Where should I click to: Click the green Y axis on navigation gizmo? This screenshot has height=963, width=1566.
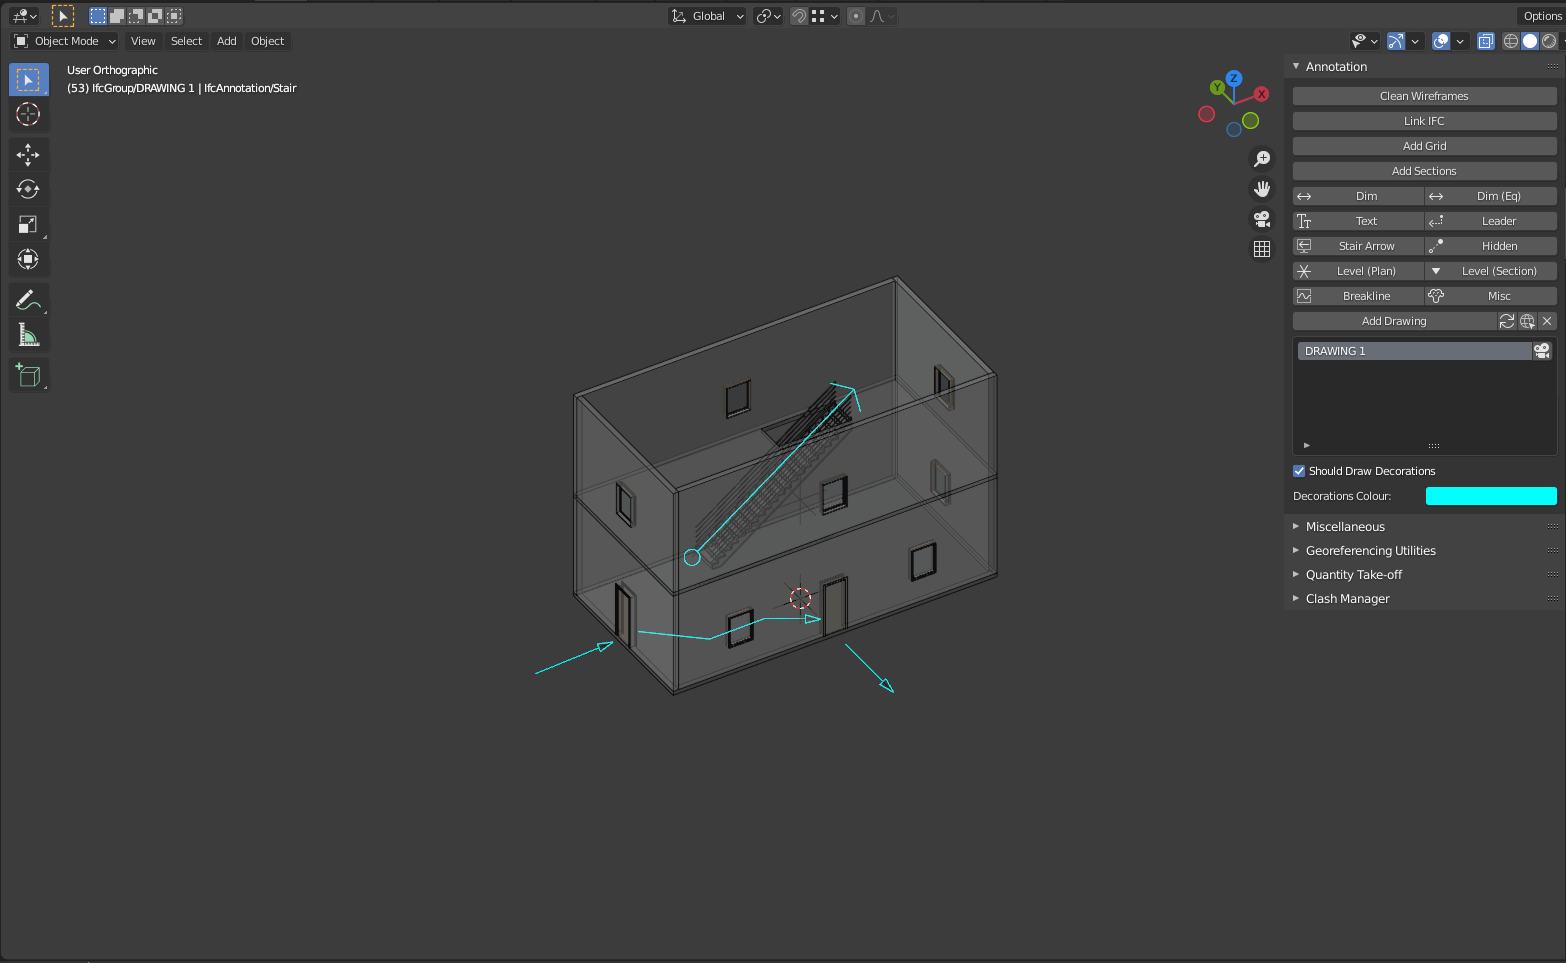(x=1217, y=87)
